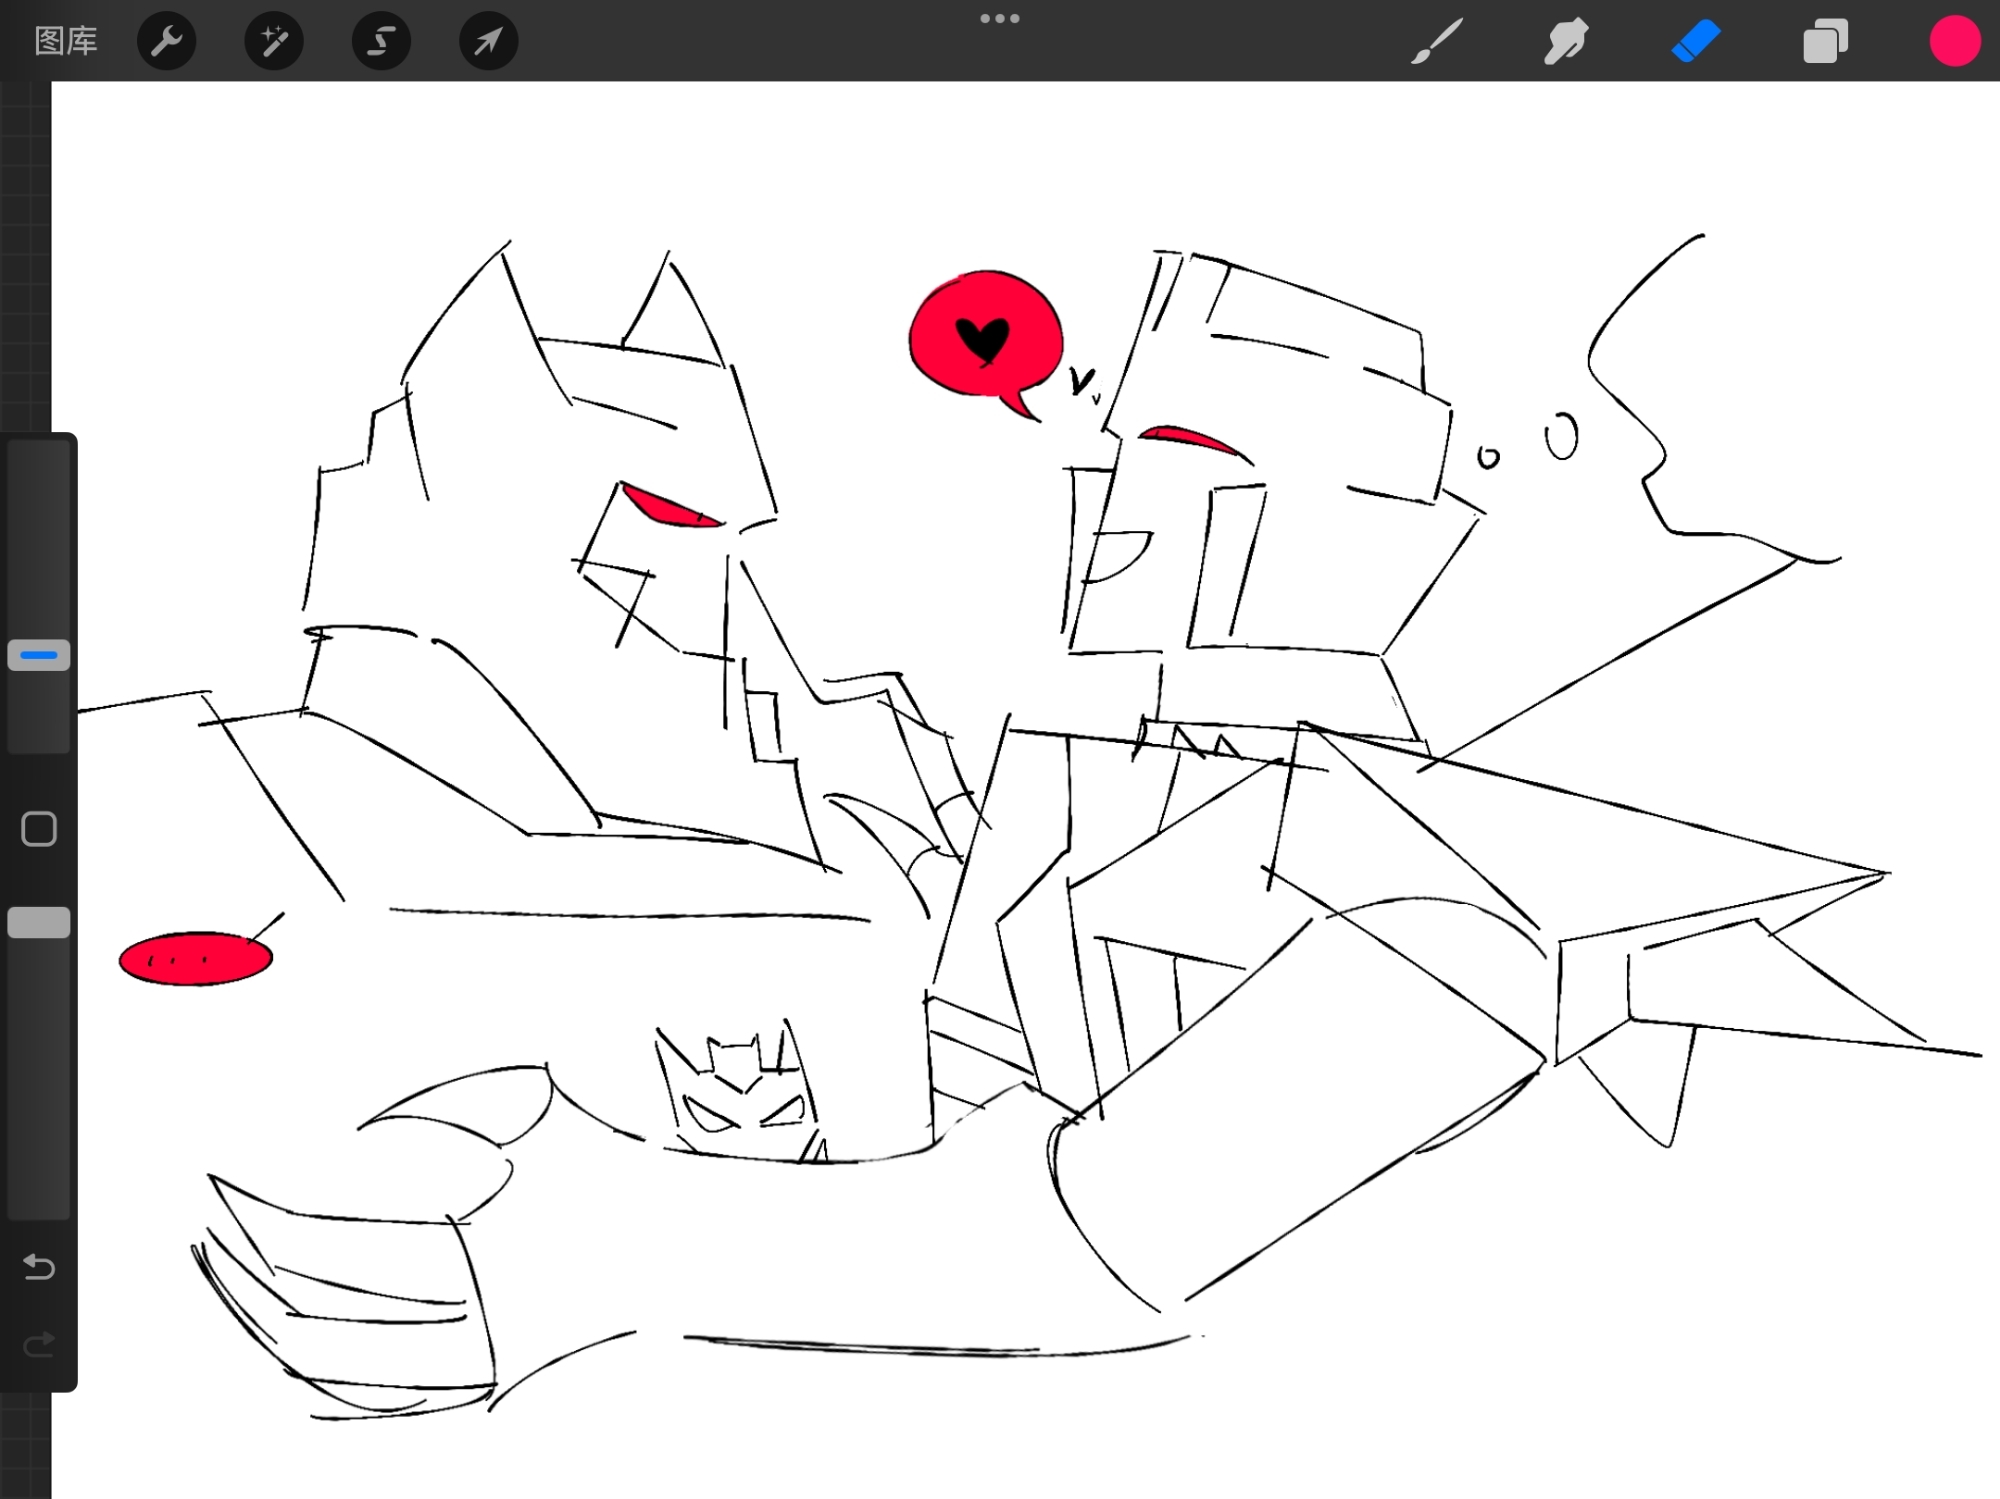Activate the Transform arrow tool
Image resolution: width=2000 pixels, height=1499 pixels.
pyautogui.click(x=488, y=41)
